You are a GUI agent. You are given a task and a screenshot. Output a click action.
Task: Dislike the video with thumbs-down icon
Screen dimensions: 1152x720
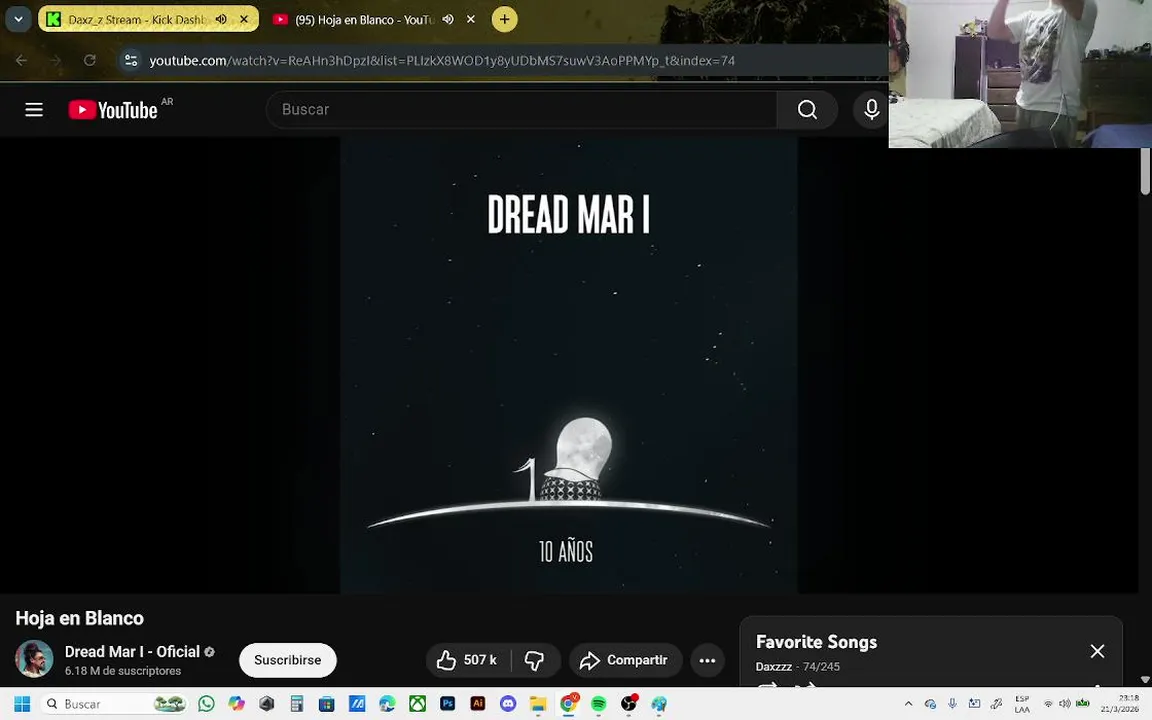pyautogui.click(x=535, y=660)
